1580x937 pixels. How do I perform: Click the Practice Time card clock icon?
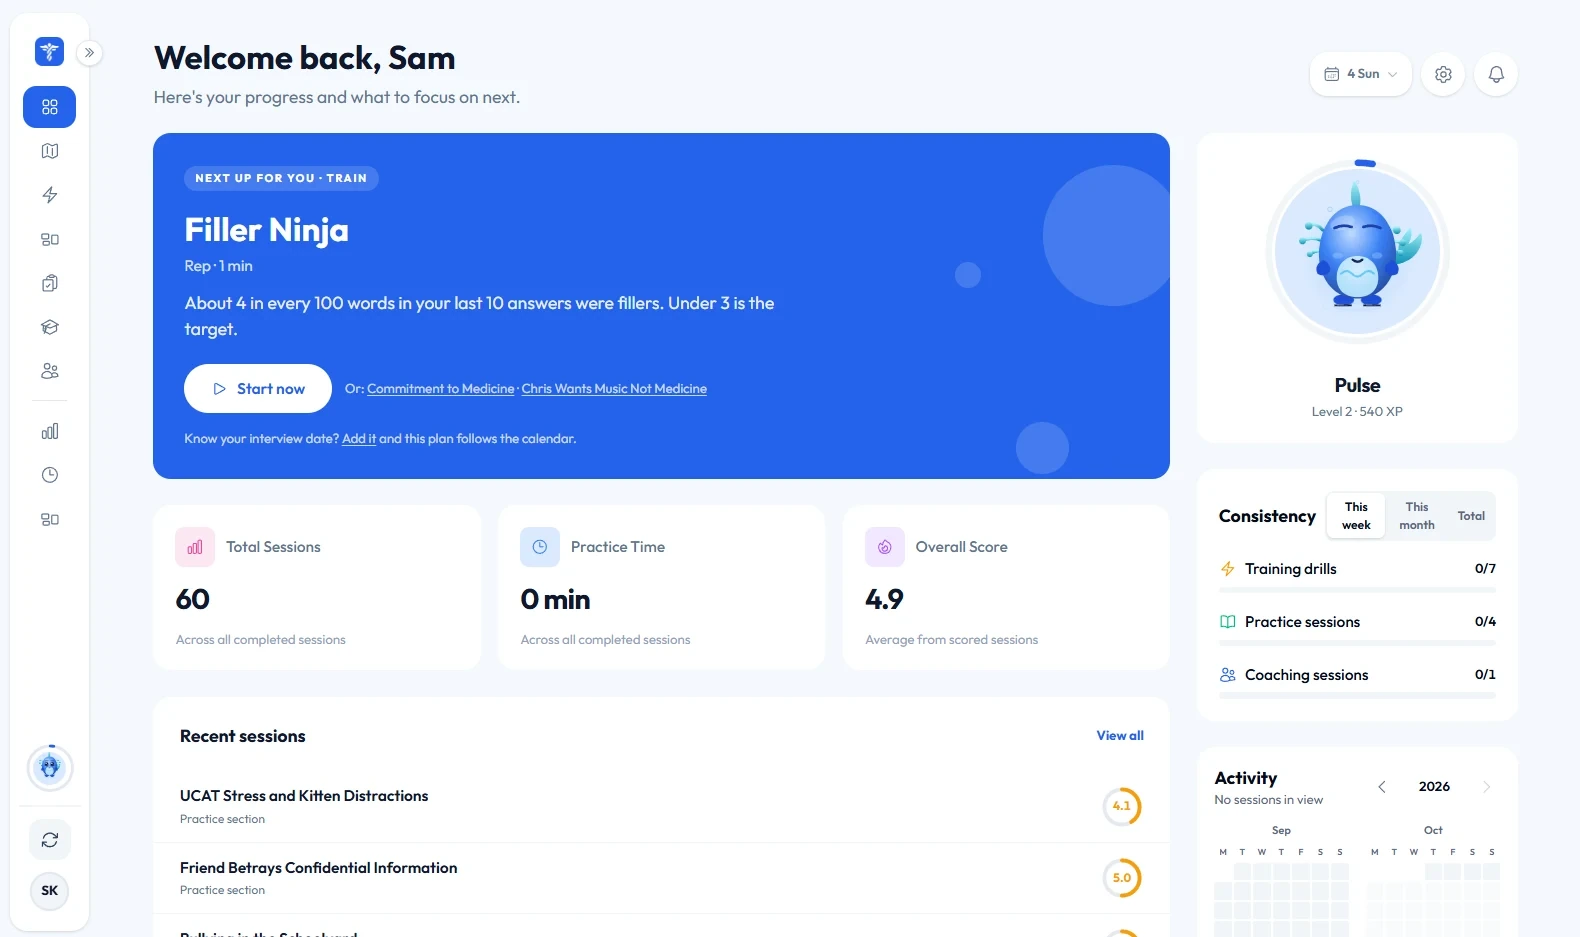[540, 547]
